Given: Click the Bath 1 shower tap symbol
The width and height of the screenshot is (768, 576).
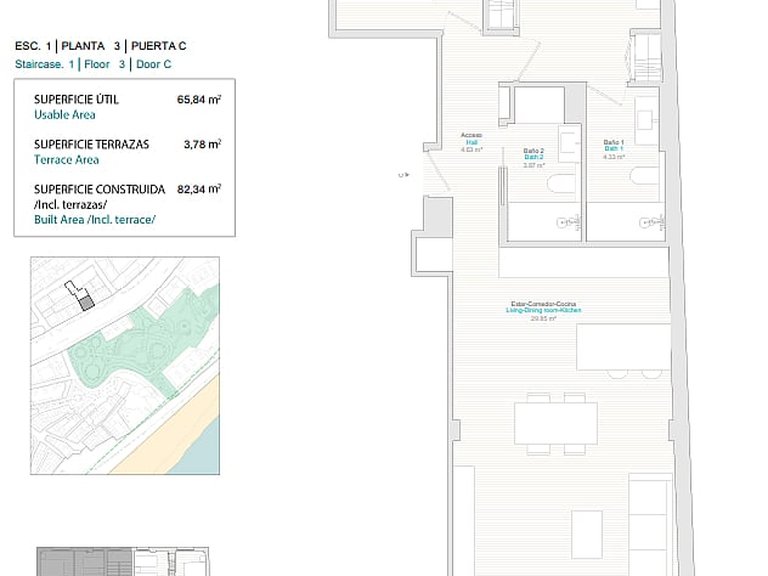Looking at the screenshot, I should [652, 223].
